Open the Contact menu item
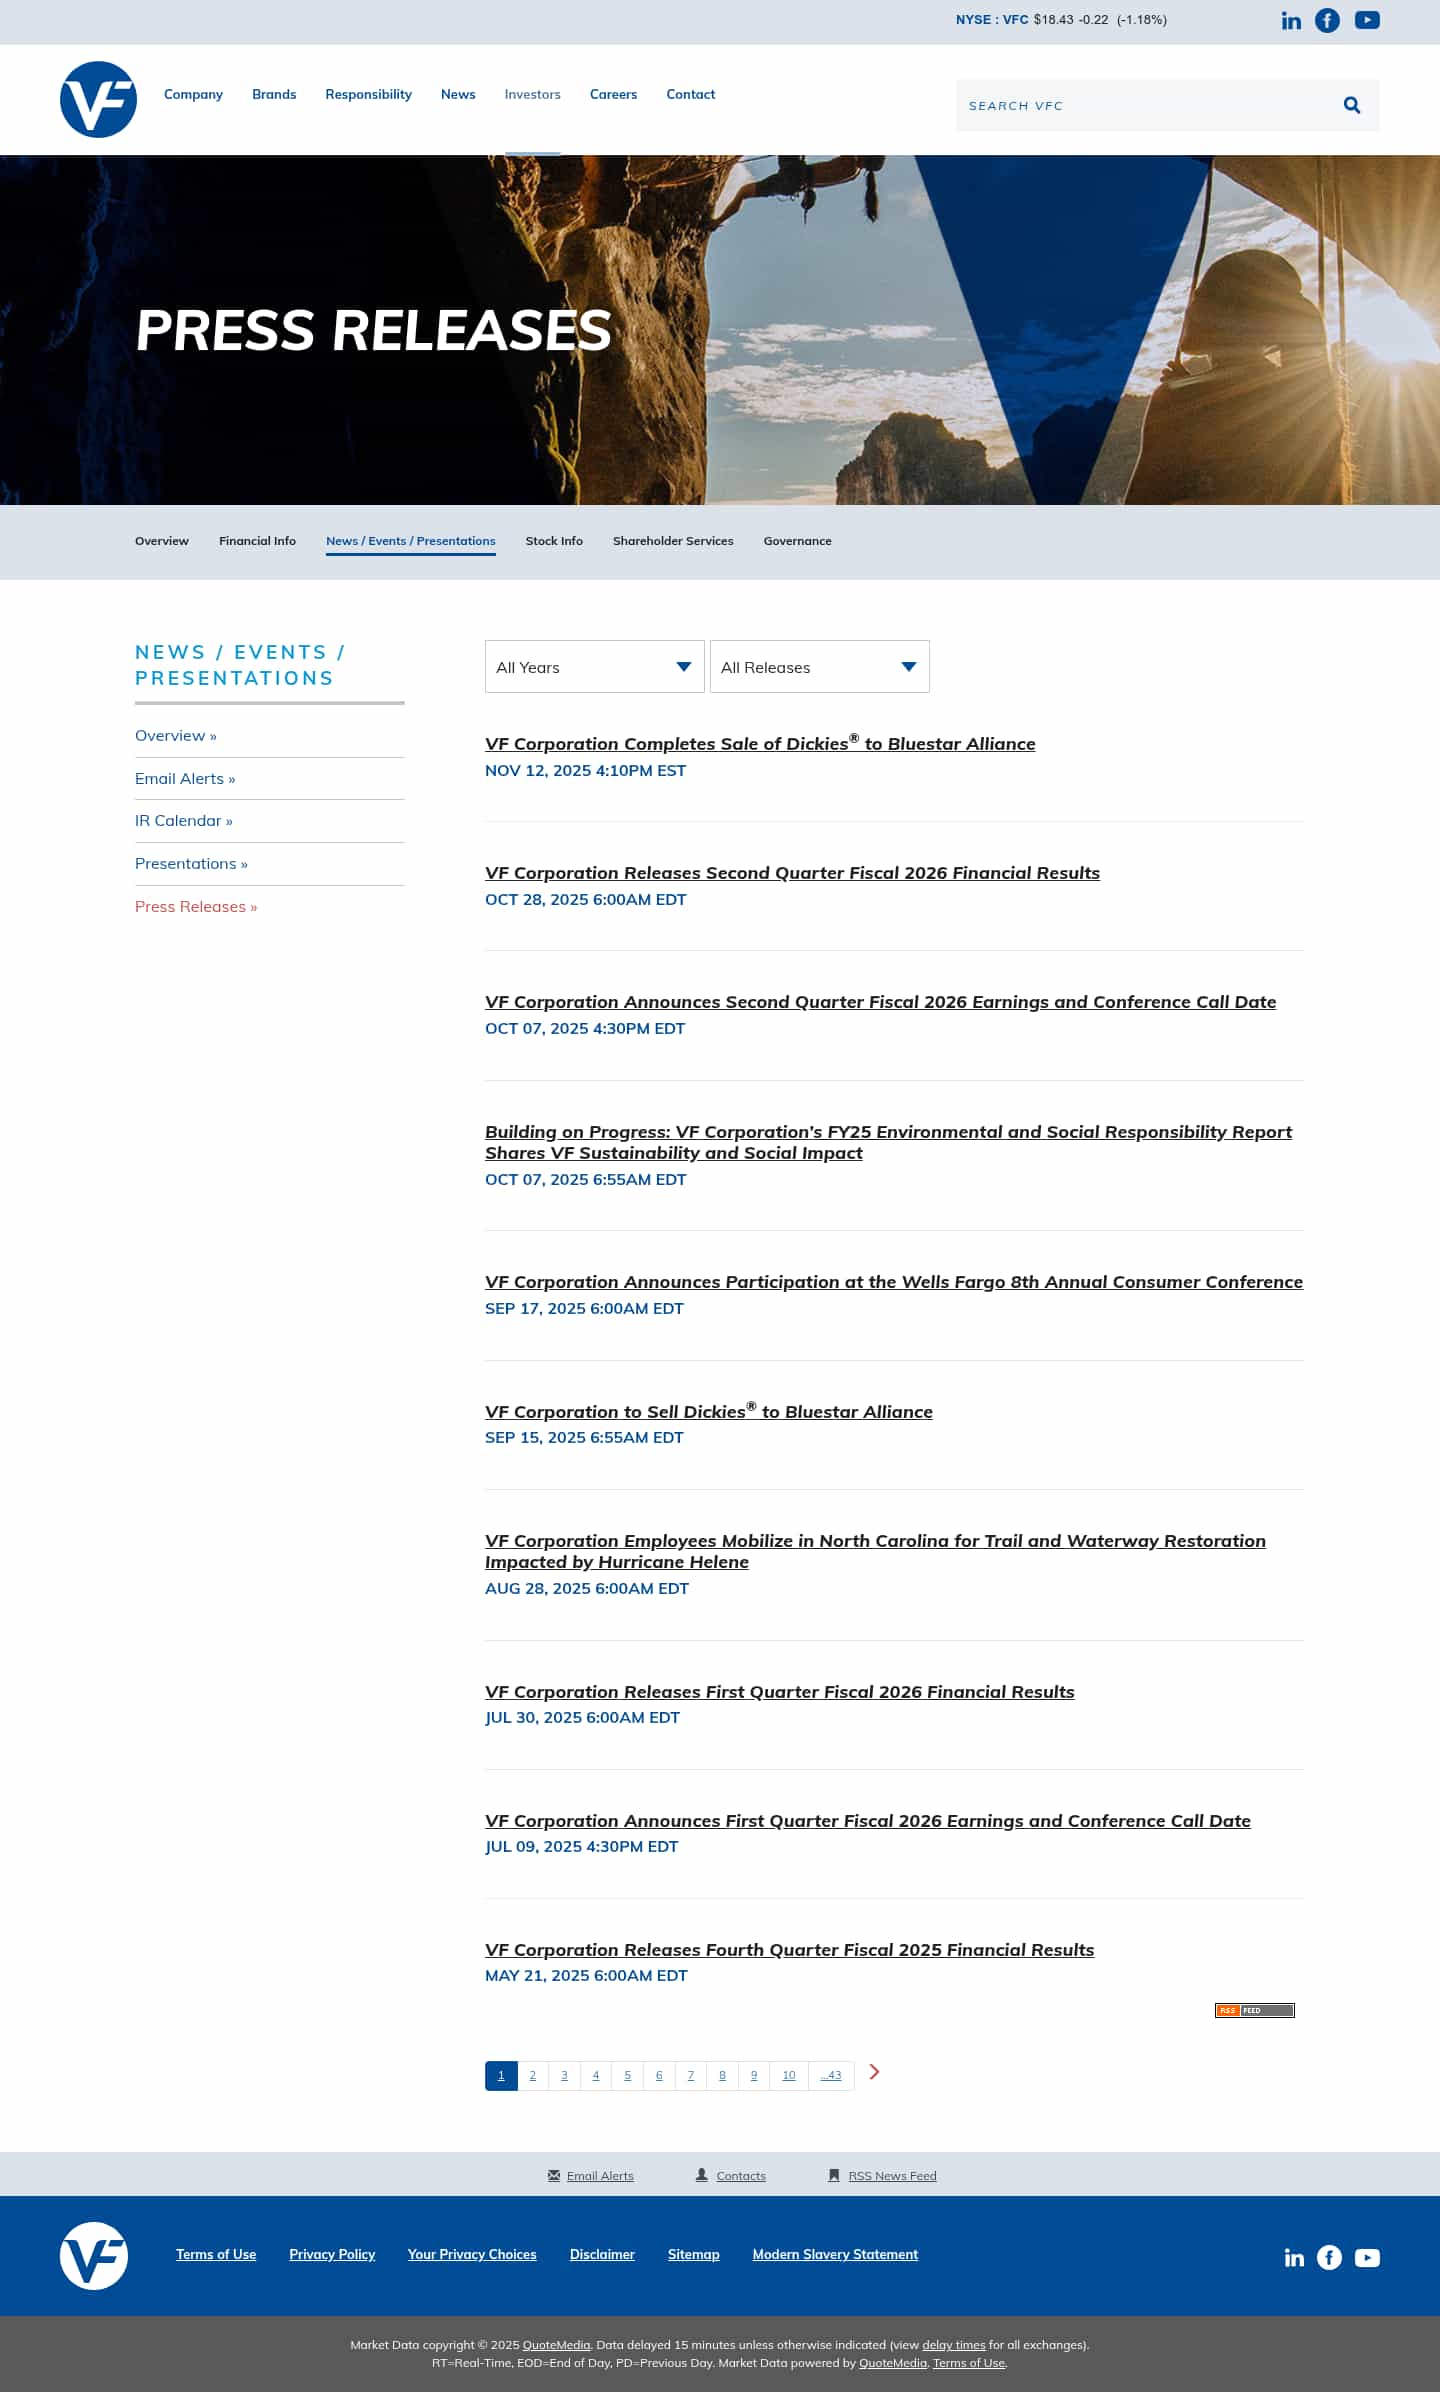This screenshot has height=2392, width=1440. click(x=690, y=94)
